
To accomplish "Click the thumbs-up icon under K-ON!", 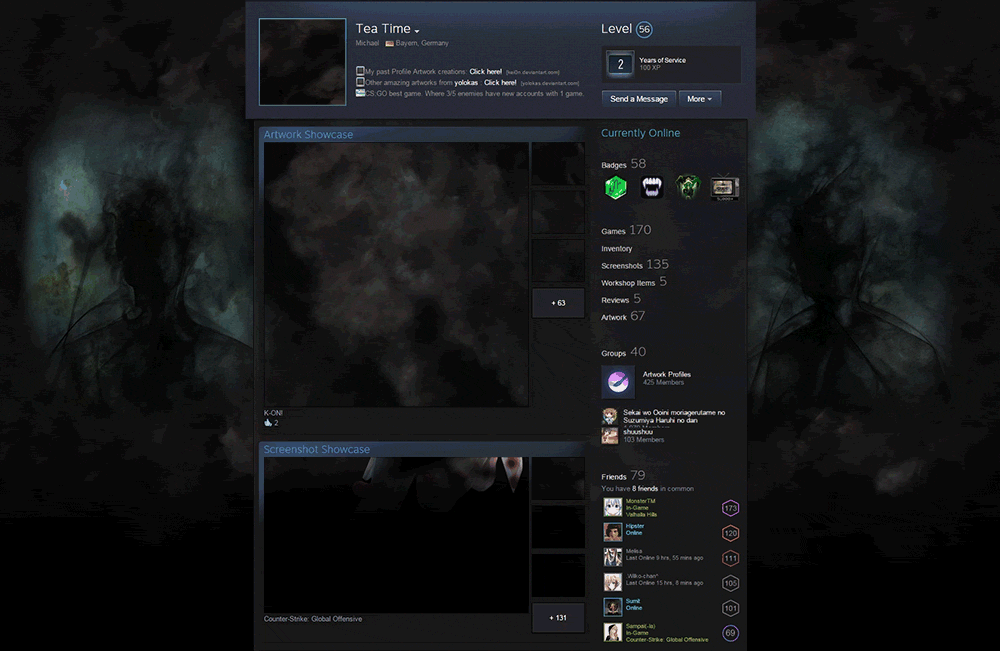I will (x=268, y=423).
